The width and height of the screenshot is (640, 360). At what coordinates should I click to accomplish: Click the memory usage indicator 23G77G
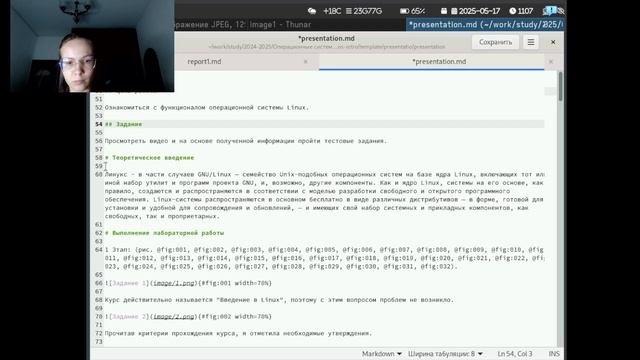[364, 11]
